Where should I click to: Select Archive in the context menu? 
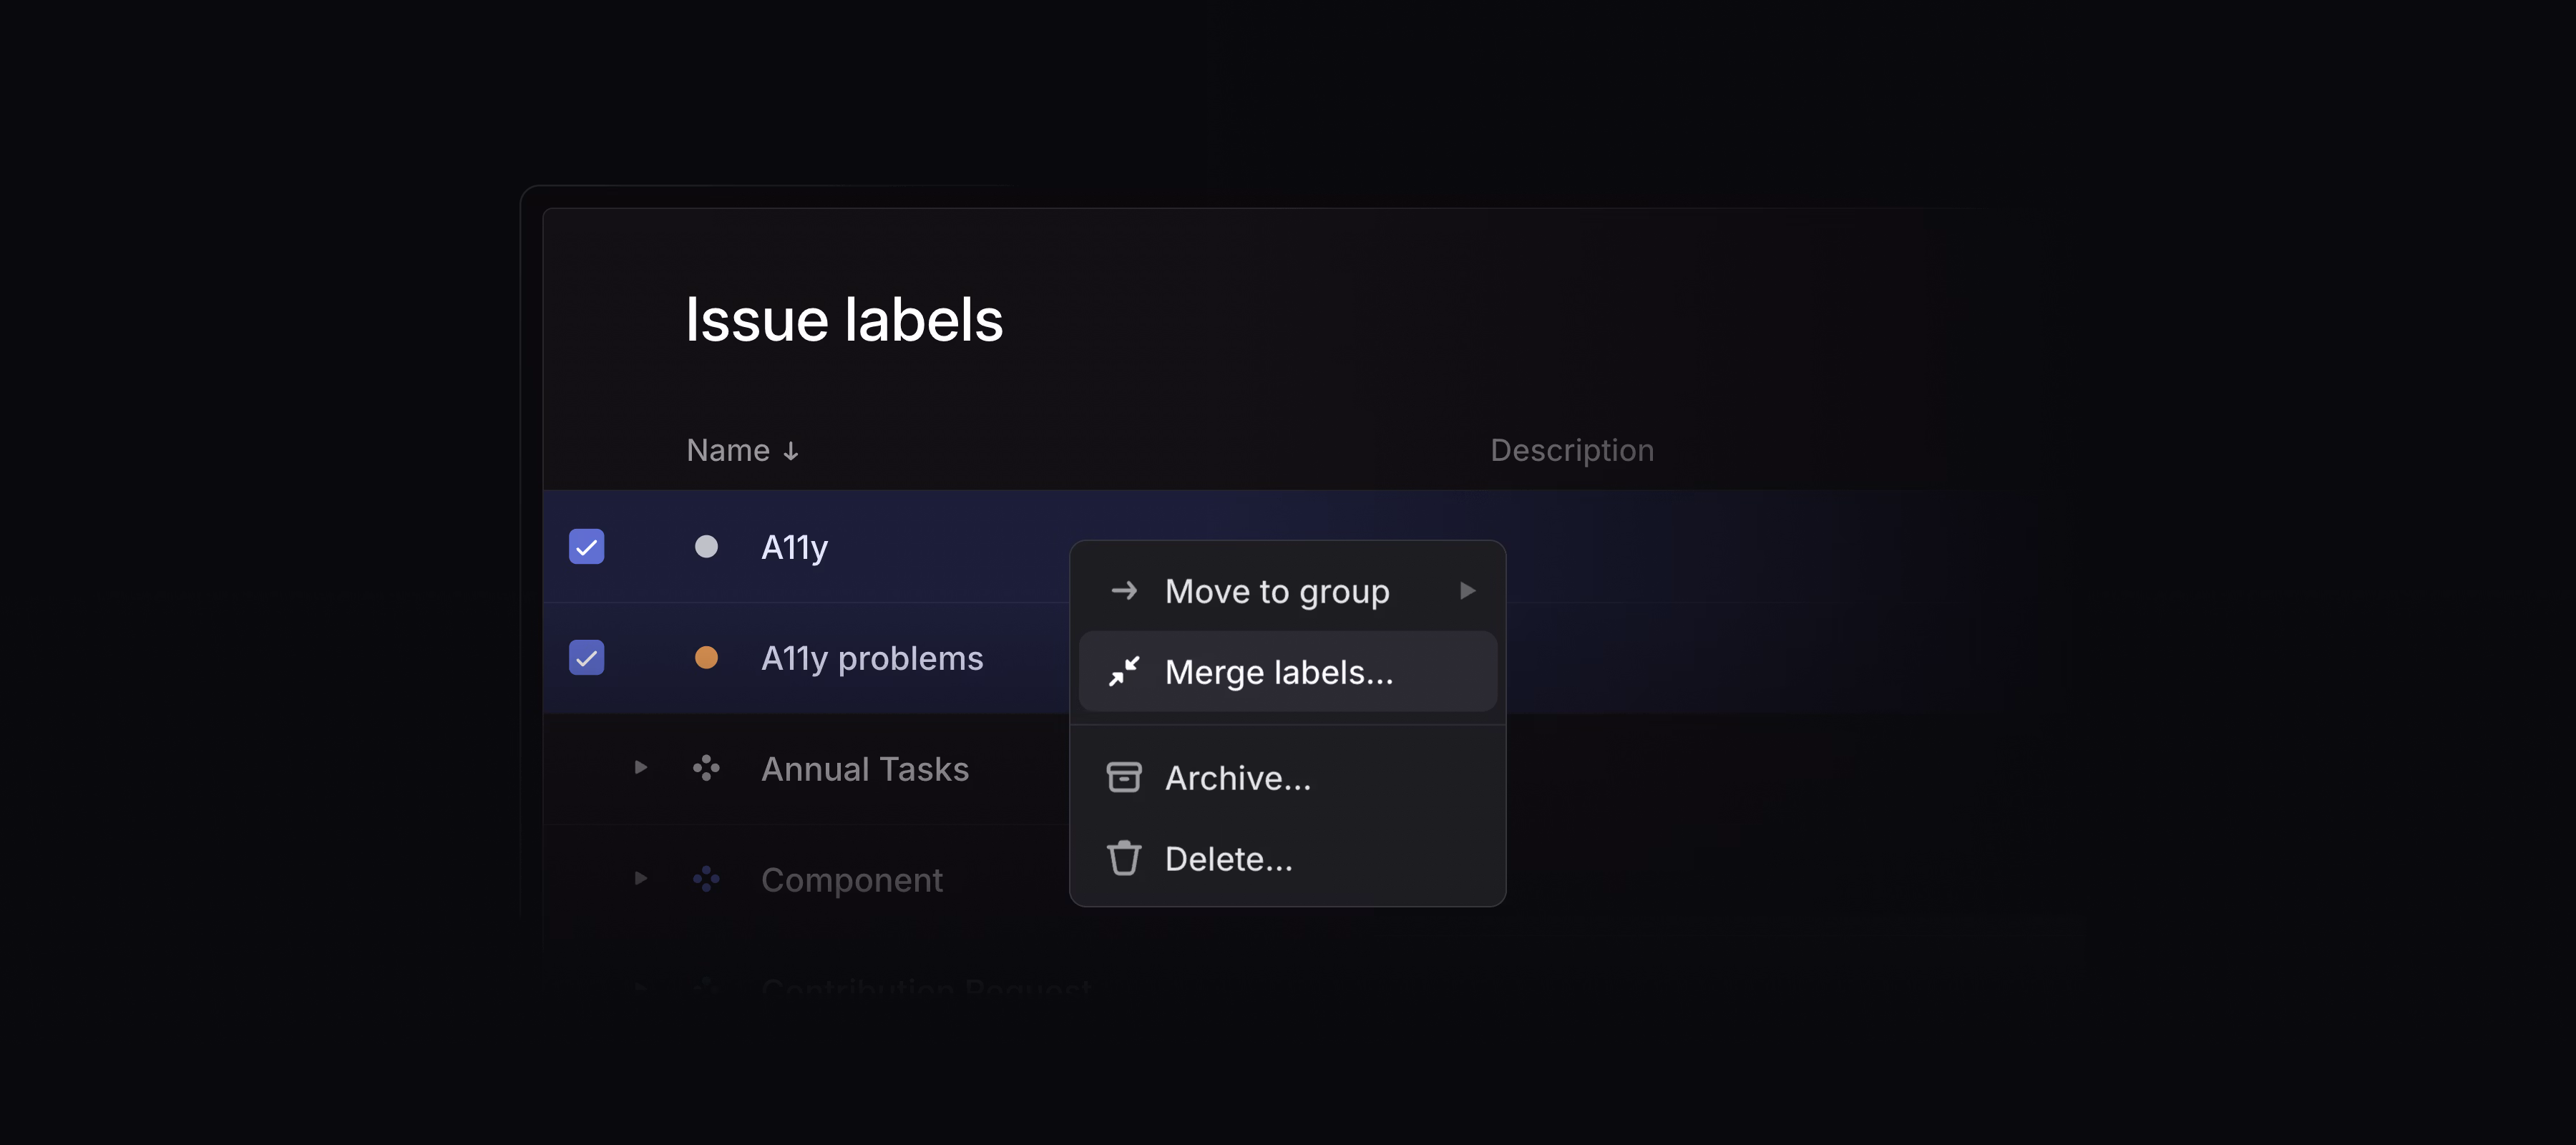(x=1237, y=777)
